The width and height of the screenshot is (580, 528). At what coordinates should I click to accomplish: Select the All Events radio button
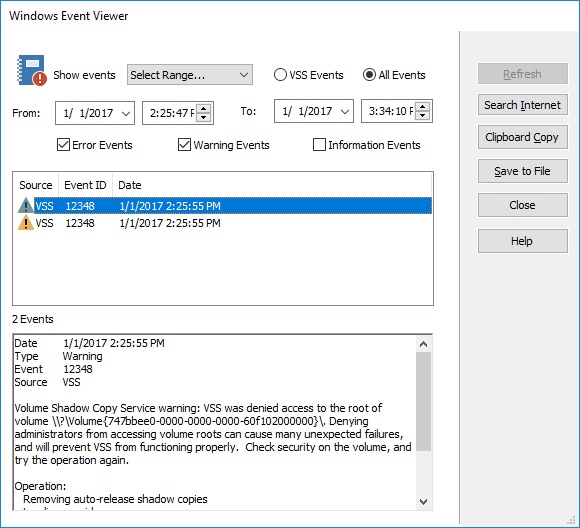[x=369, y=75]
